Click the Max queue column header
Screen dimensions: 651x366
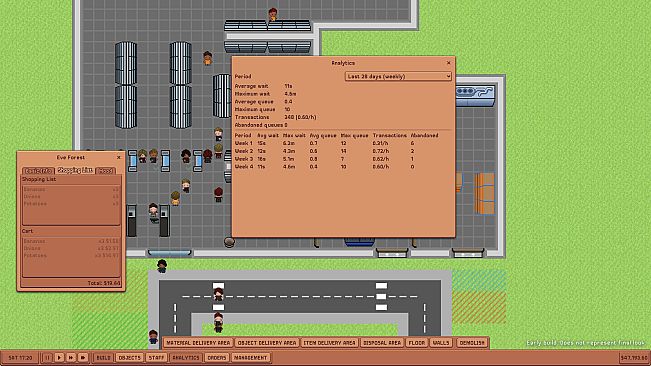pos(354,135)
